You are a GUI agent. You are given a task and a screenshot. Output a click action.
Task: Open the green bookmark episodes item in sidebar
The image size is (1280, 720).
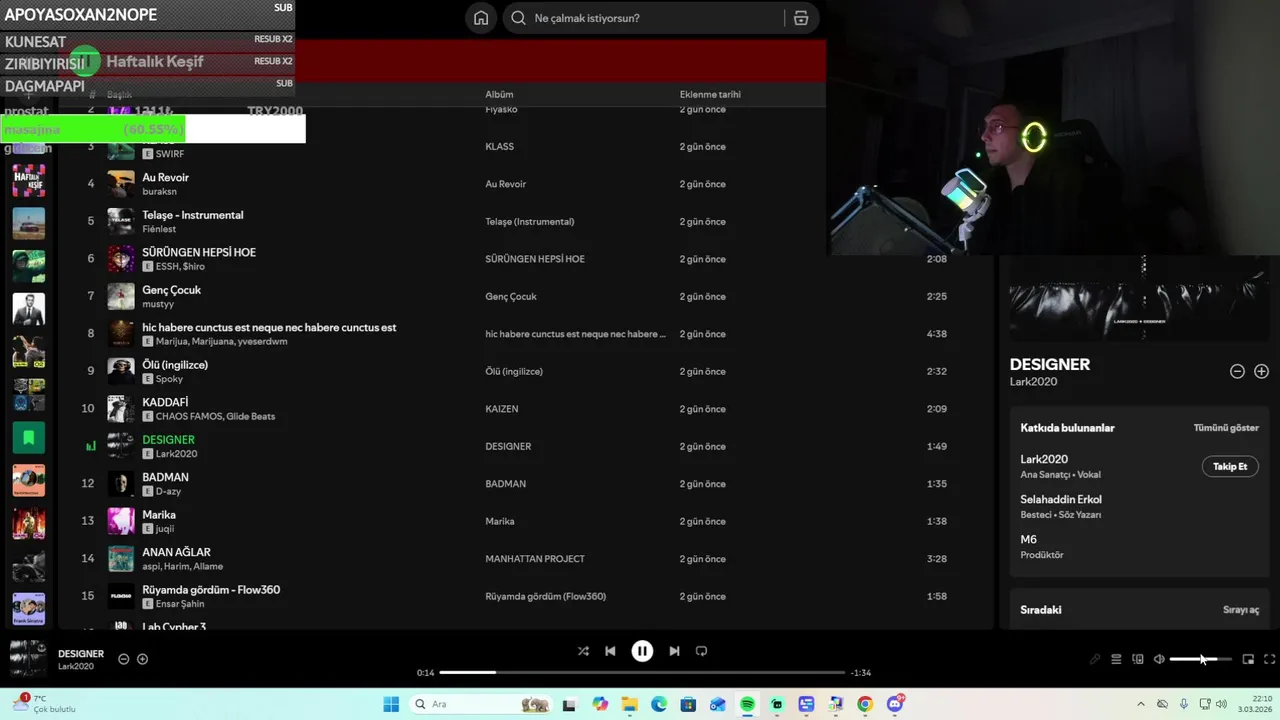point(28,437)
